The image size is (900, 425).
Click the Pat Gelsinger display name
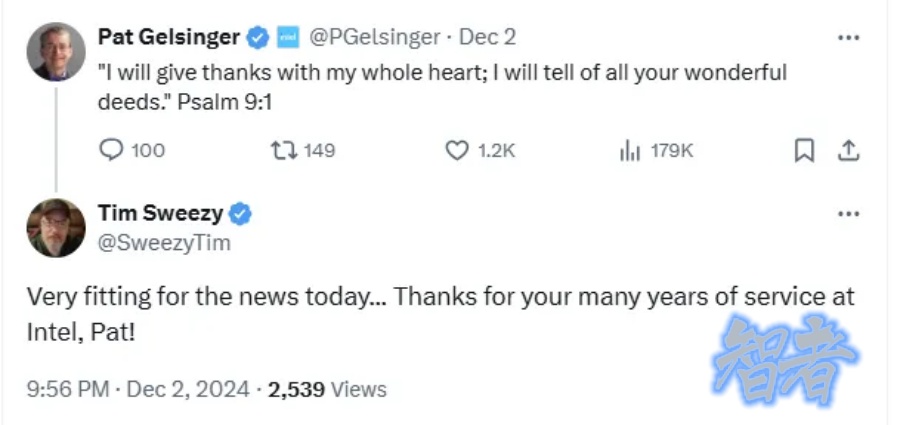coord(169,37)
